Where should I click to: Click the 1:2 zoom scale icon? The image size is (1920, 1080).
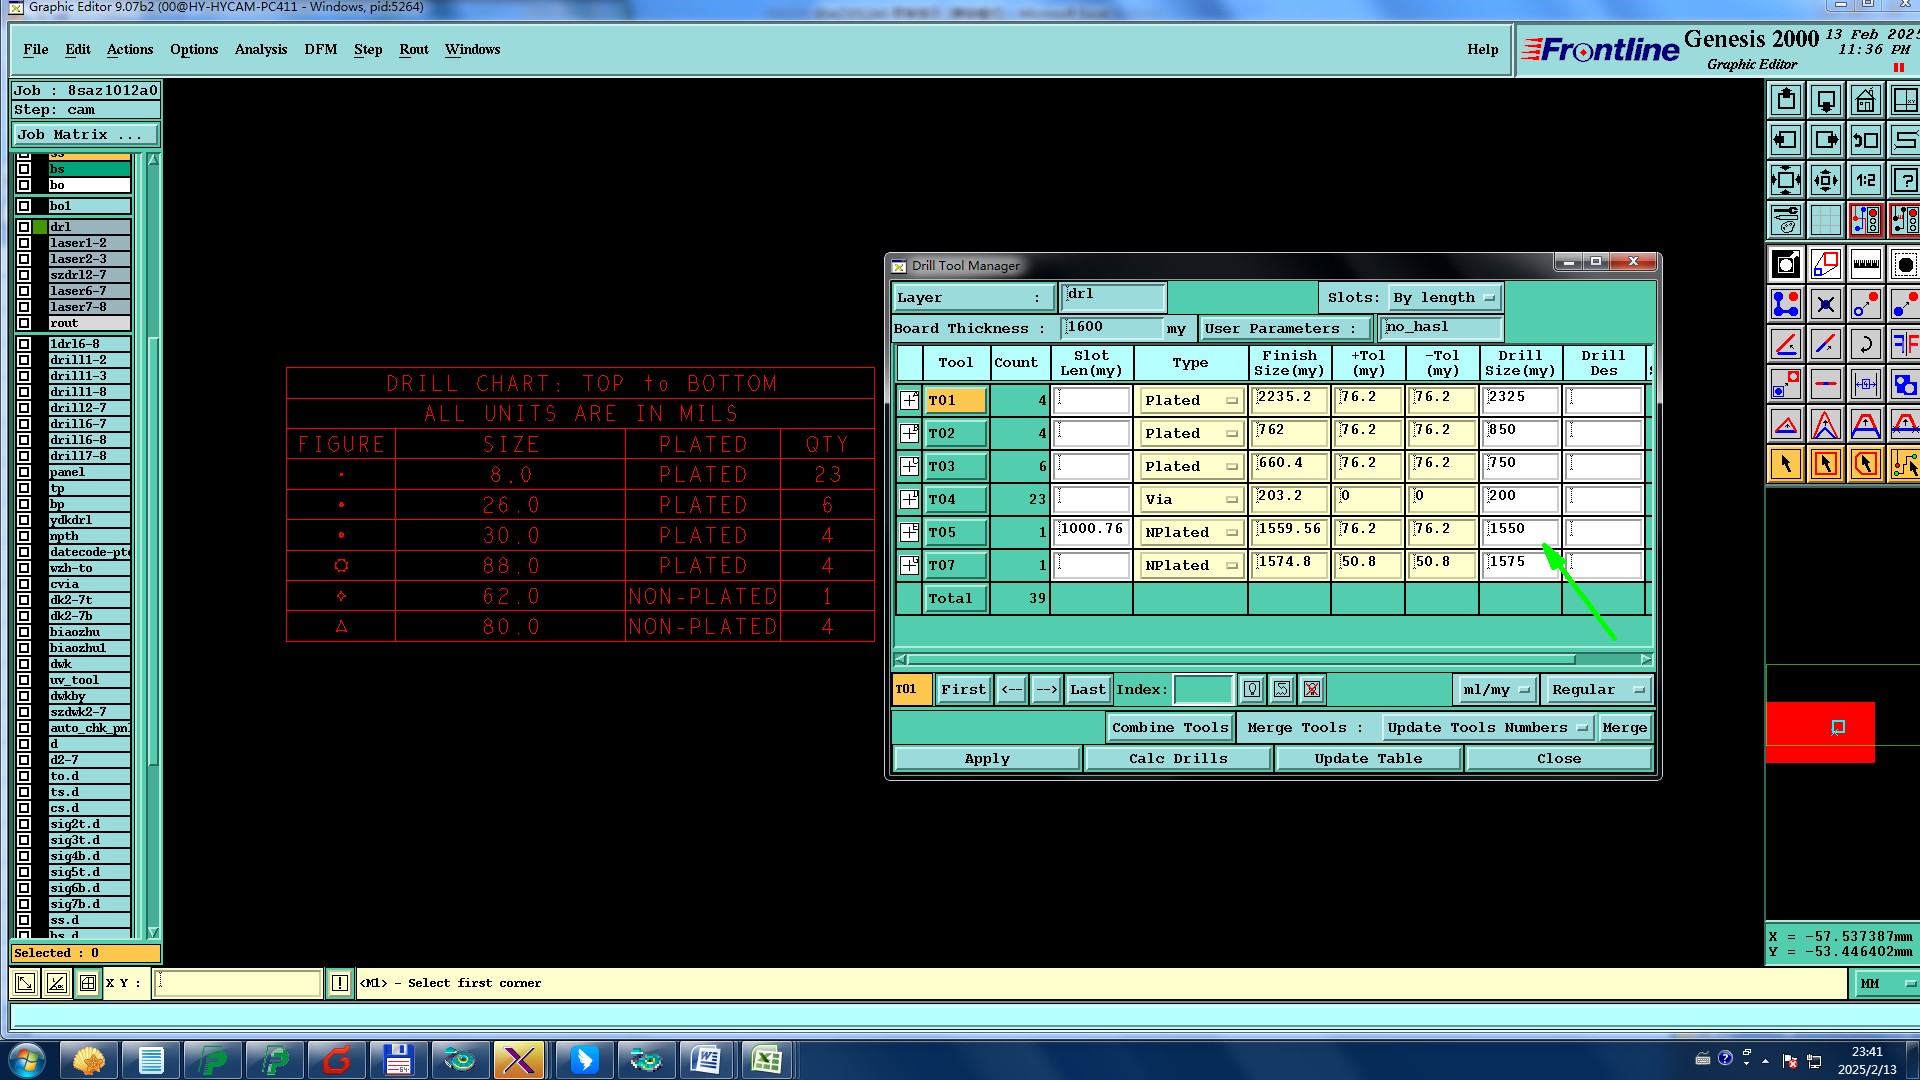pyautogui.click(x=1865, y=181)
